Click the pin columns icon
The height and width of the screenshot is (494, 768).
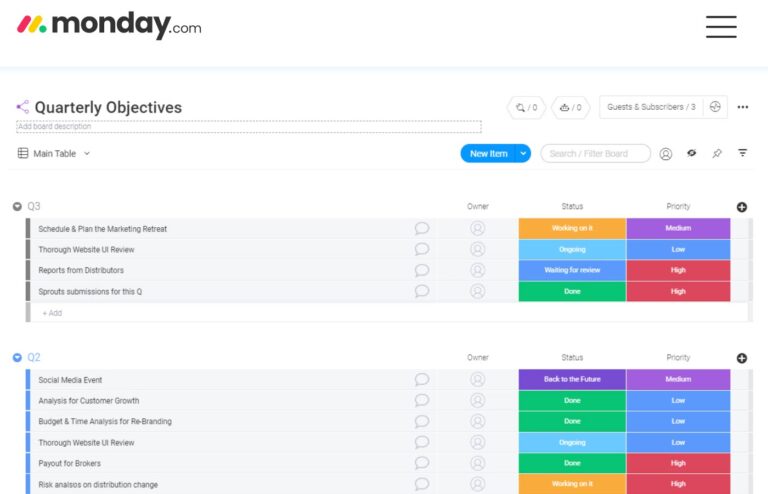click(x=716, y=154)
